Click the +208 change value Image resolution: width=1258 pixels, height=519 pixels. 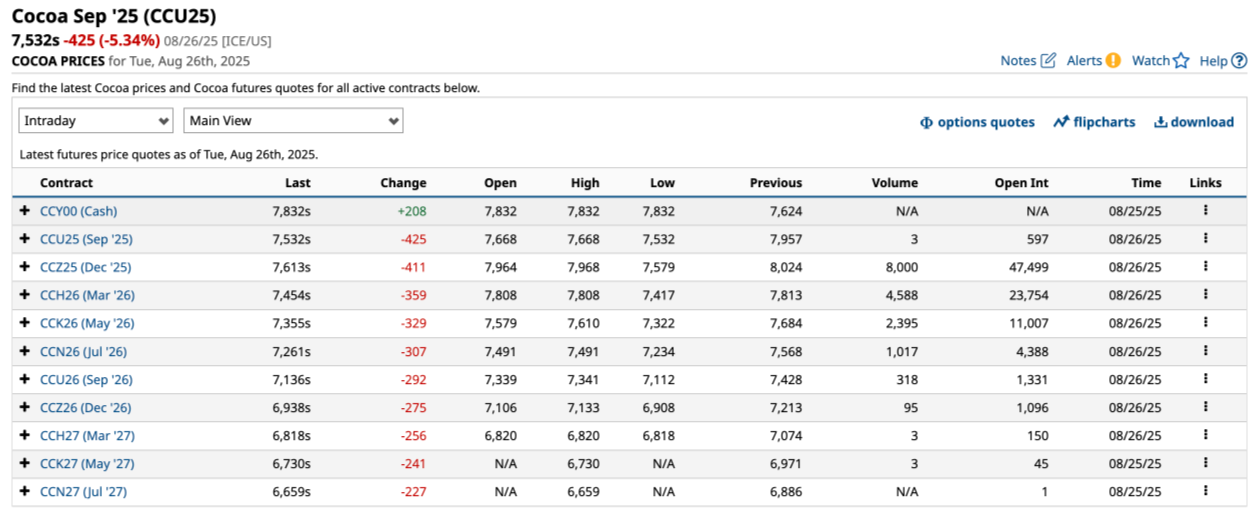(412, 211)
